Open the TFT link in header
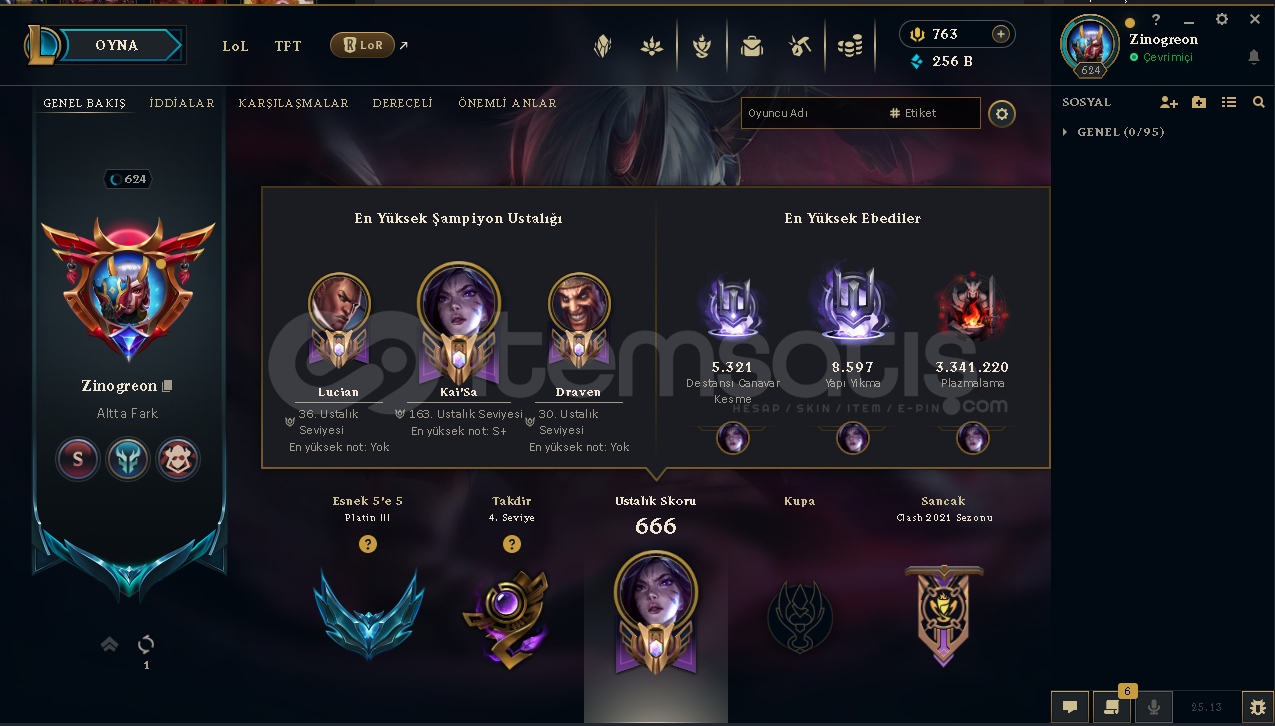 click(288, 46)
